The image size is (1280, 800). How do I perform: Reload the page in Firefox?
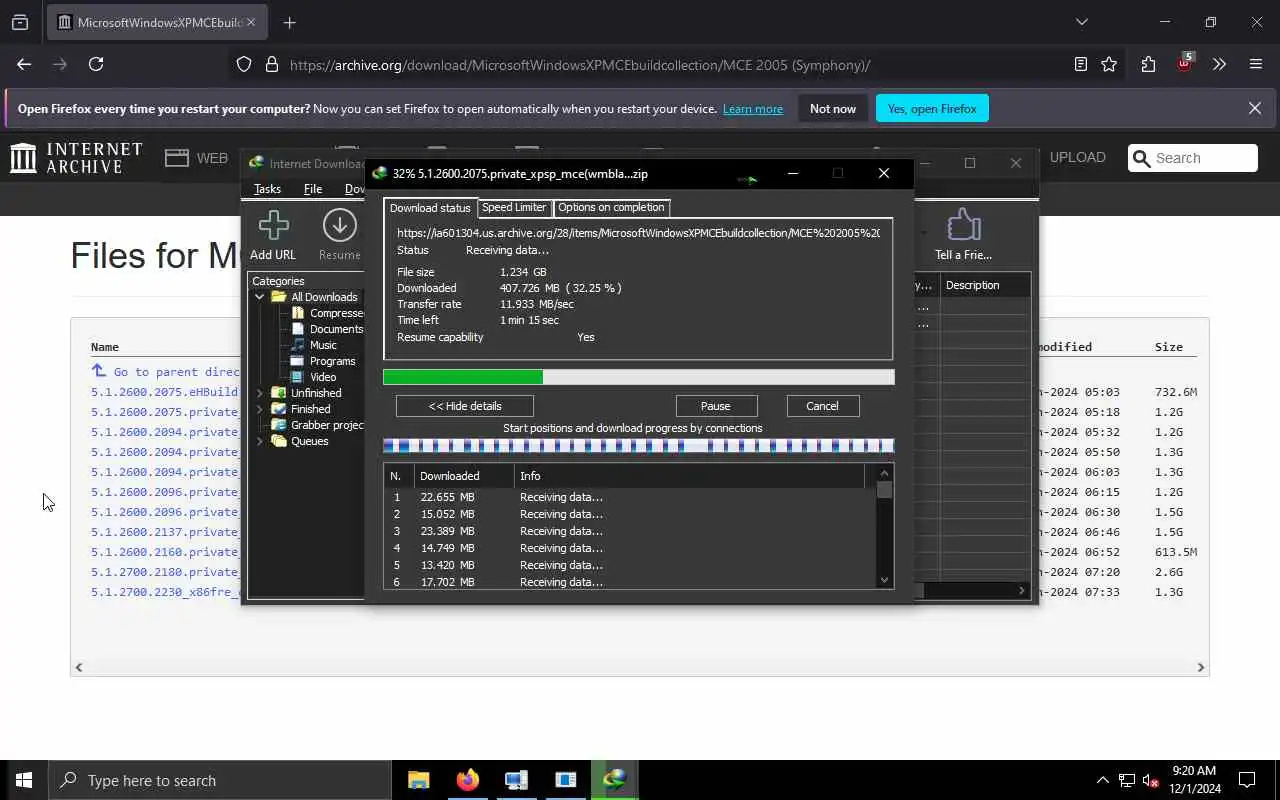tap(96, 64)
